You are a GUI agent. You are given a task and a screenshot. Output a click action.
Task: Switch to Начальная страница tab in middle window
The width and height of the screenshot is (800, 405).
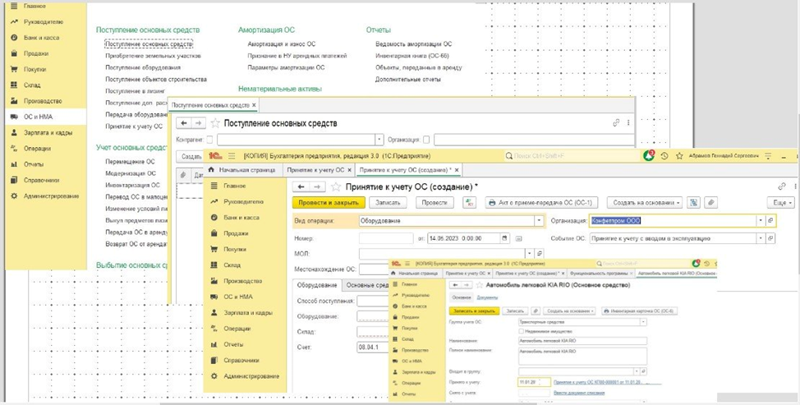pyautogui.click(x=243, y=170)
